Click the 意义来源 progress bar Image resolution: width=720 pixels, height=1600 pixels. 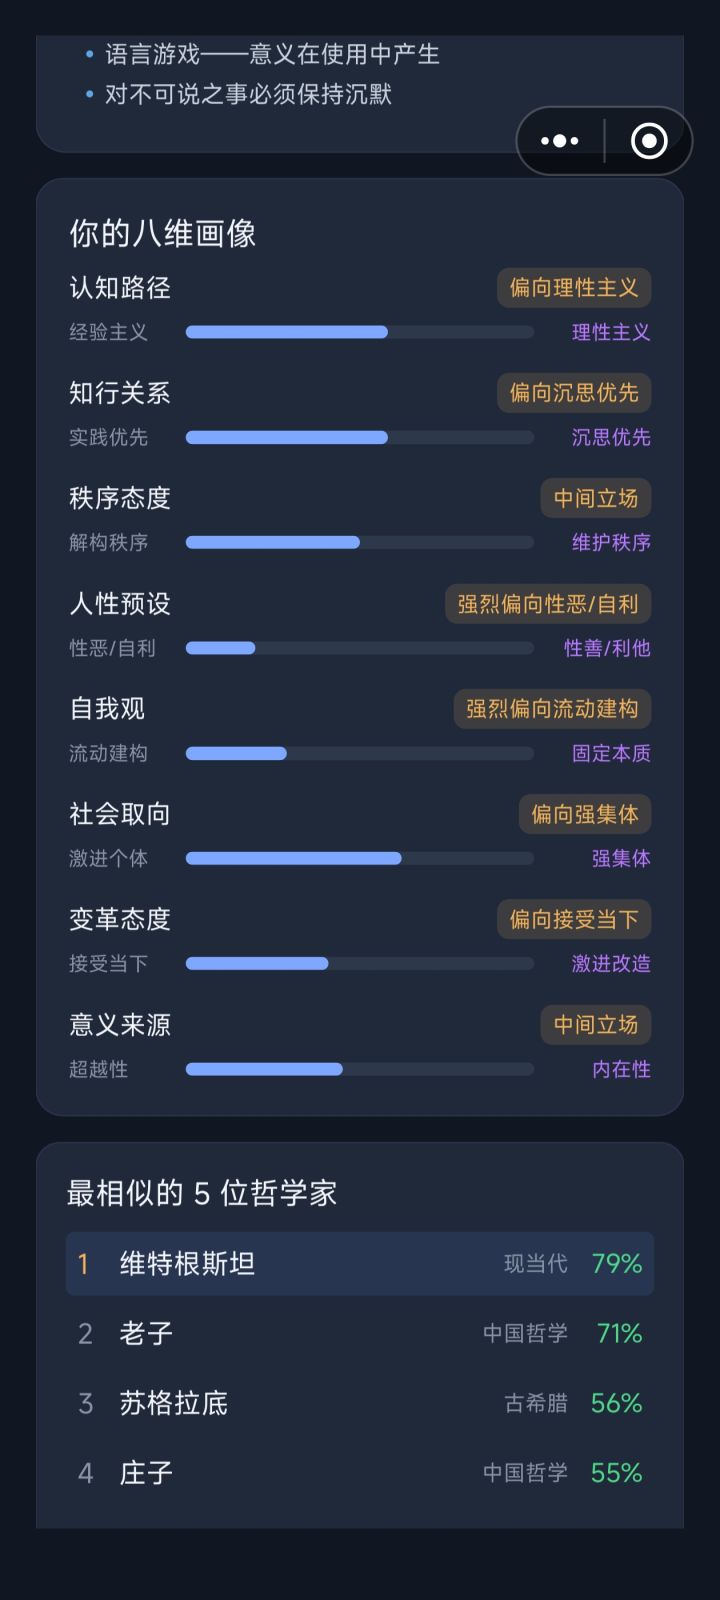tap(360, 1069)
